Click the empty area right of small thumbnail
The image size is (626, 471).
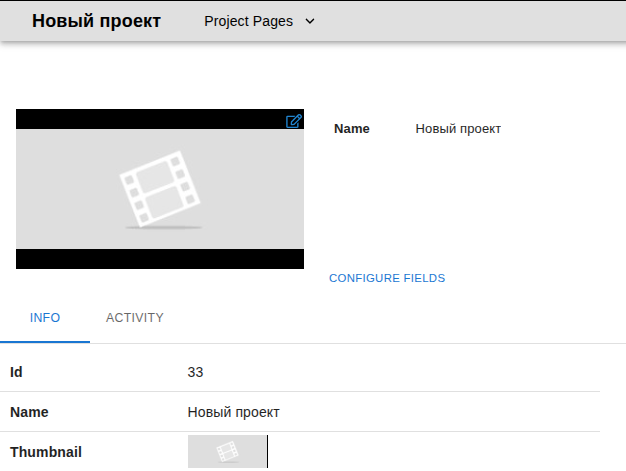pyautogui.click(x=430, y=452)
